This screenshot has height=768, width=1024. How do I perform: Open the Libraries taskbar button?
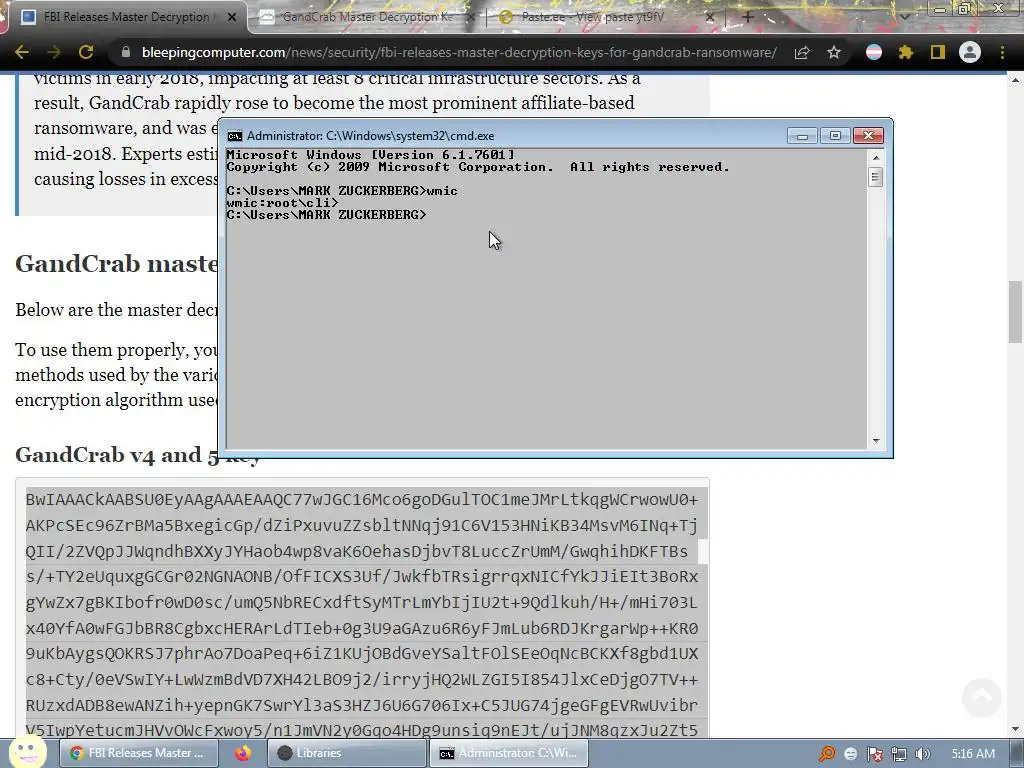pos(347,753)
